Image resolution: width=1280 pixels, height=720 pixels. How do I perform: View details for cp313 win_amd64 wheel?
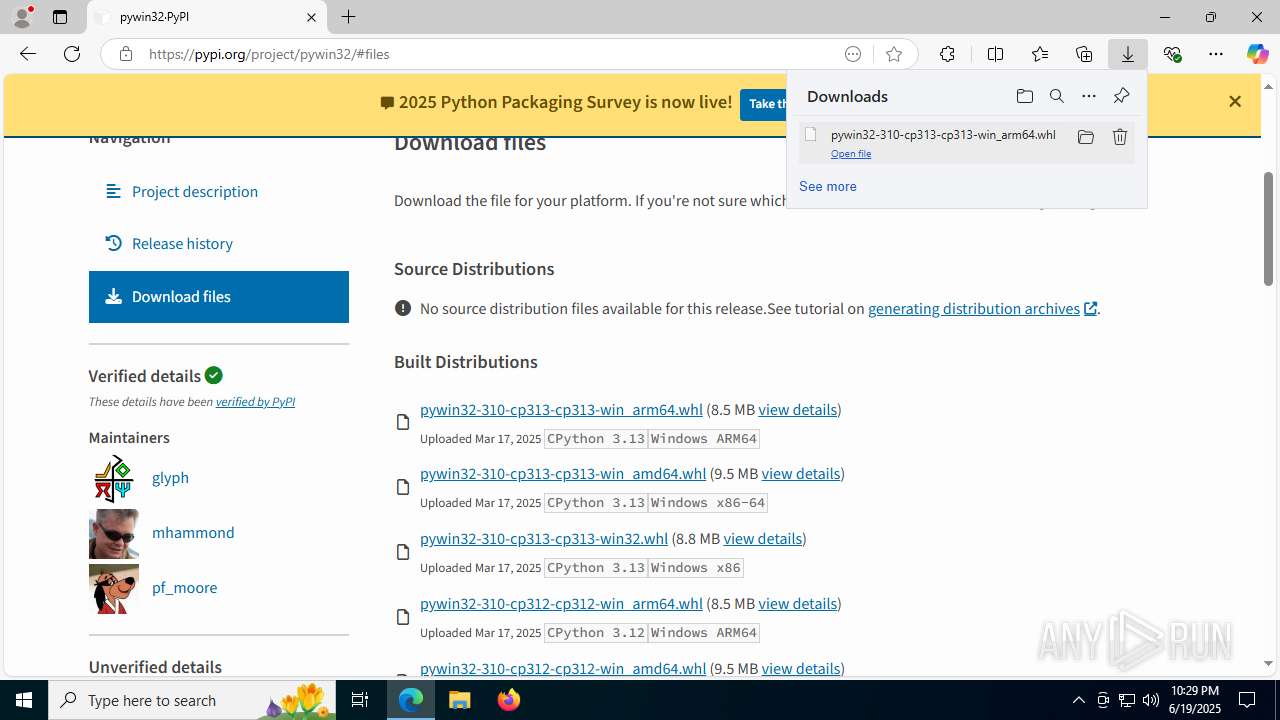(801, 473)
